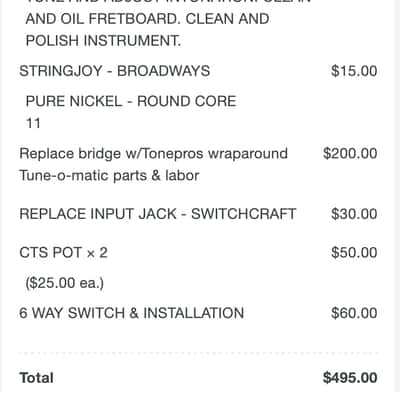400x400 pixels.
Task: Click the $200.00 bridge replacement price
Action: 350,154
